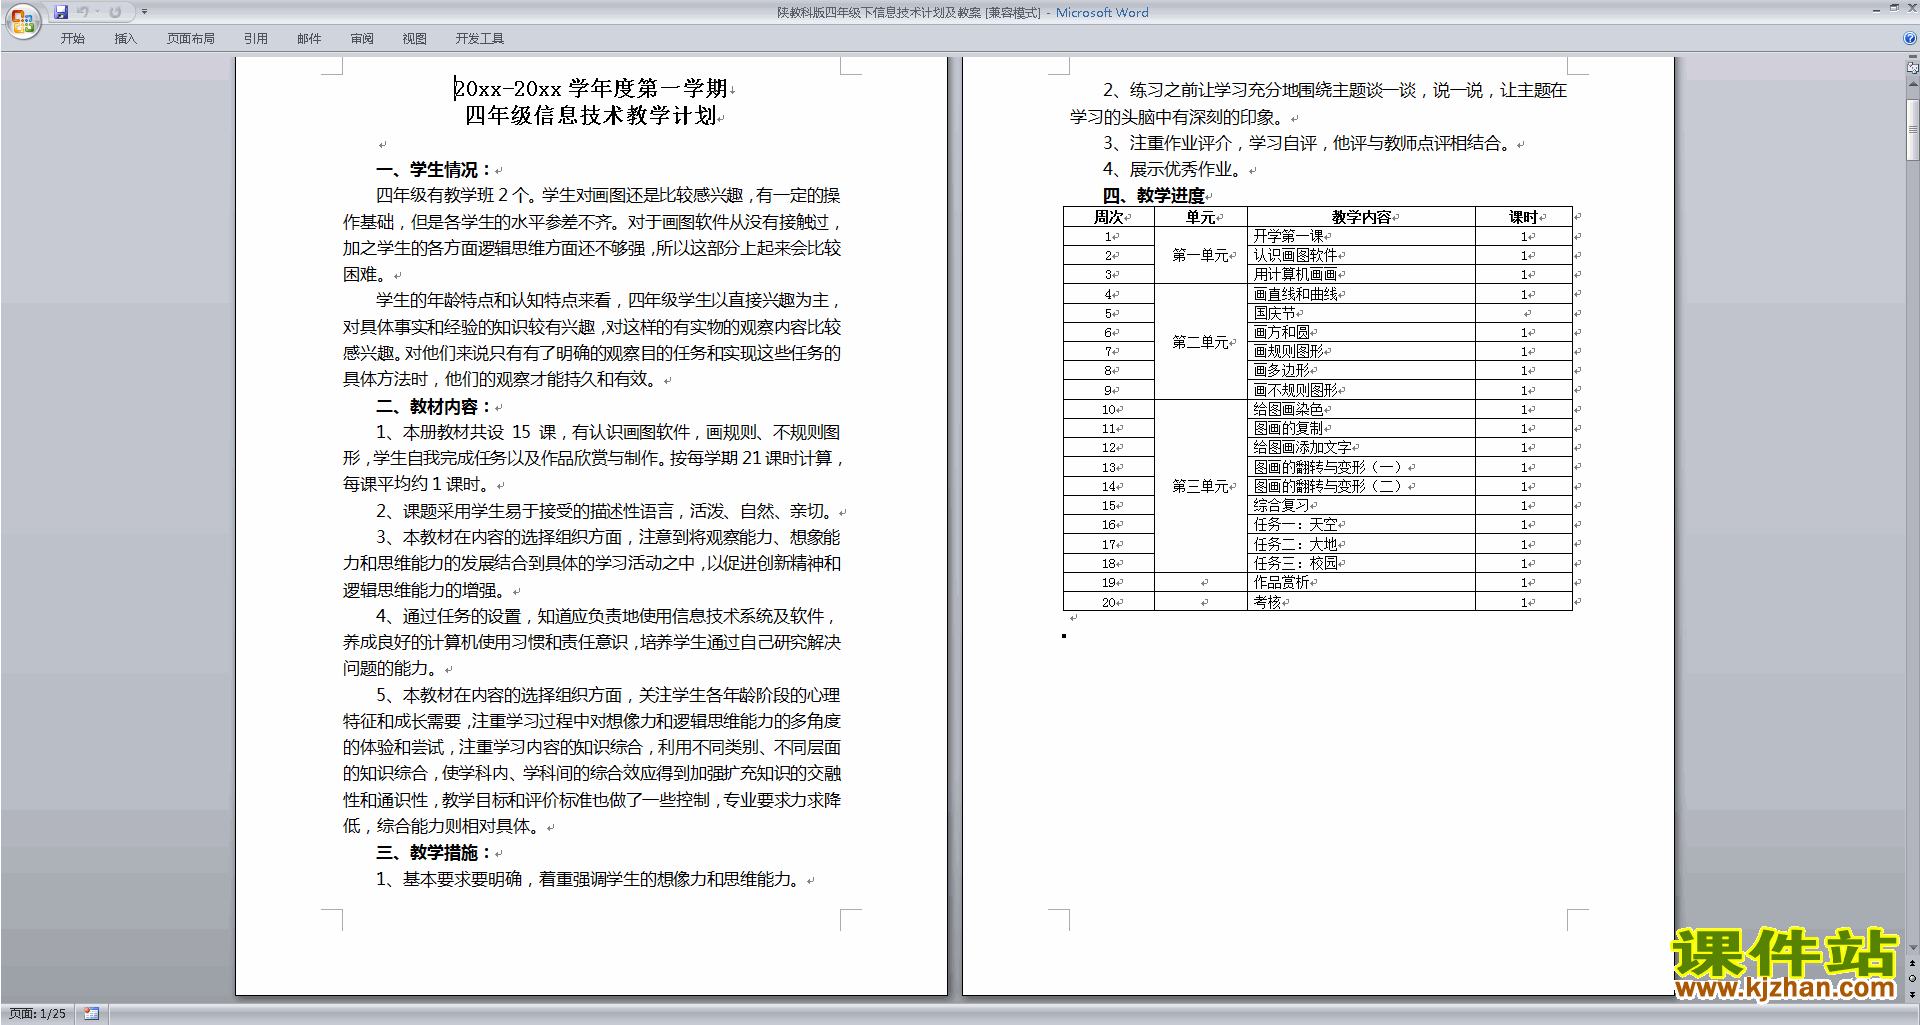Select the 审阅 ribbon tab
This screenshot has height=1025, width=1920.
(362, 39)
